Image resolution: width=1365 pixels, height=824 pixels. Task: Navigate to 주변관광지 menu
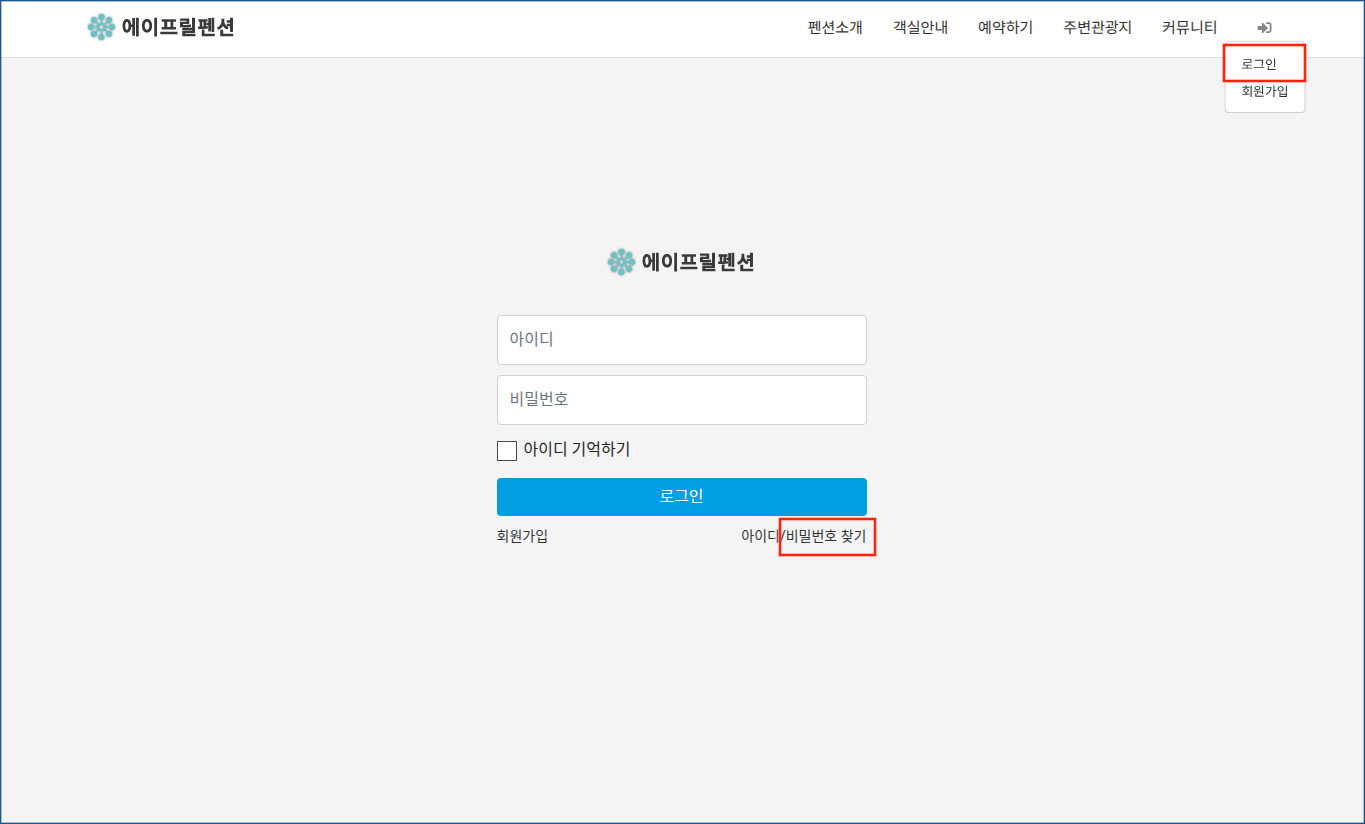[x=1097, y=28]
